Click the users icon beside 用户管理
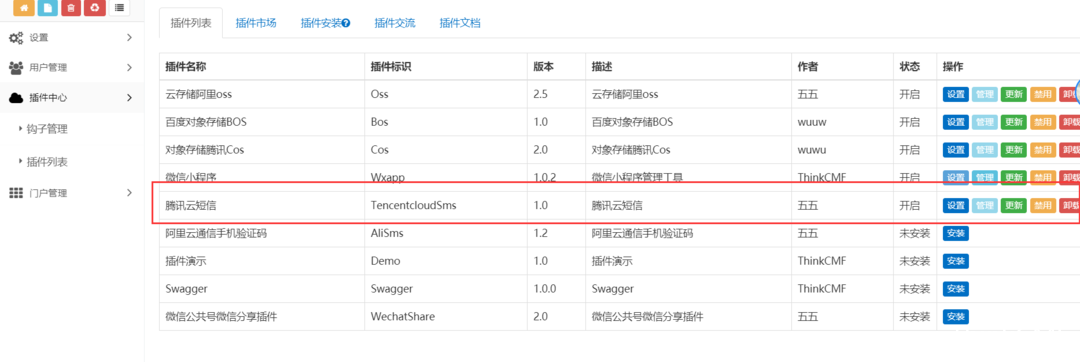1080x362 pixels. 16,68
